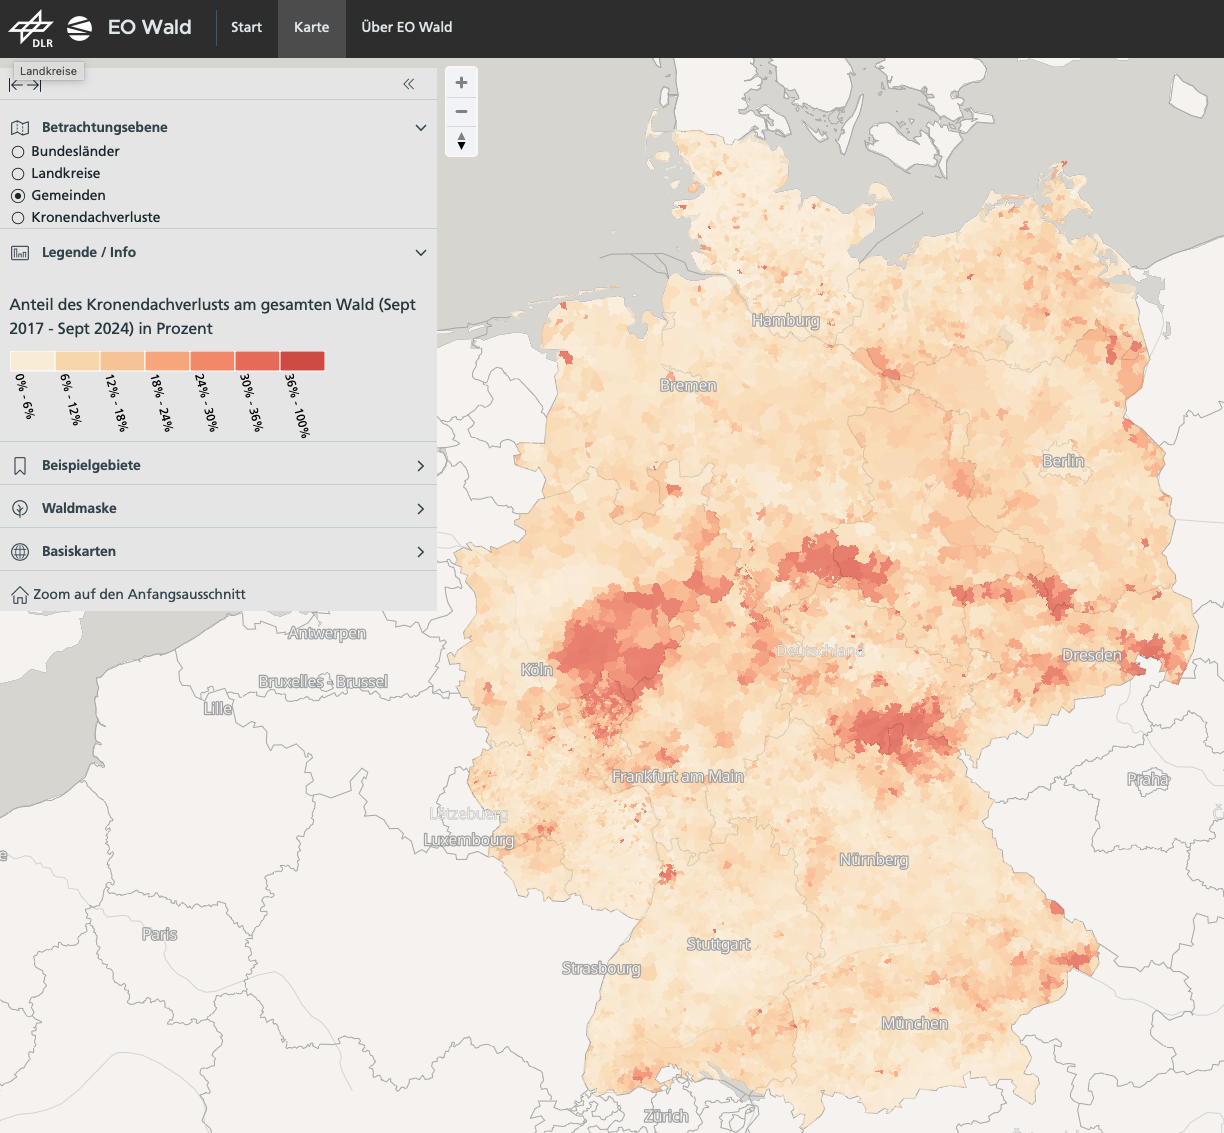
Task: Expand the Waldmaske section
Action: click(x=421, y=509)
